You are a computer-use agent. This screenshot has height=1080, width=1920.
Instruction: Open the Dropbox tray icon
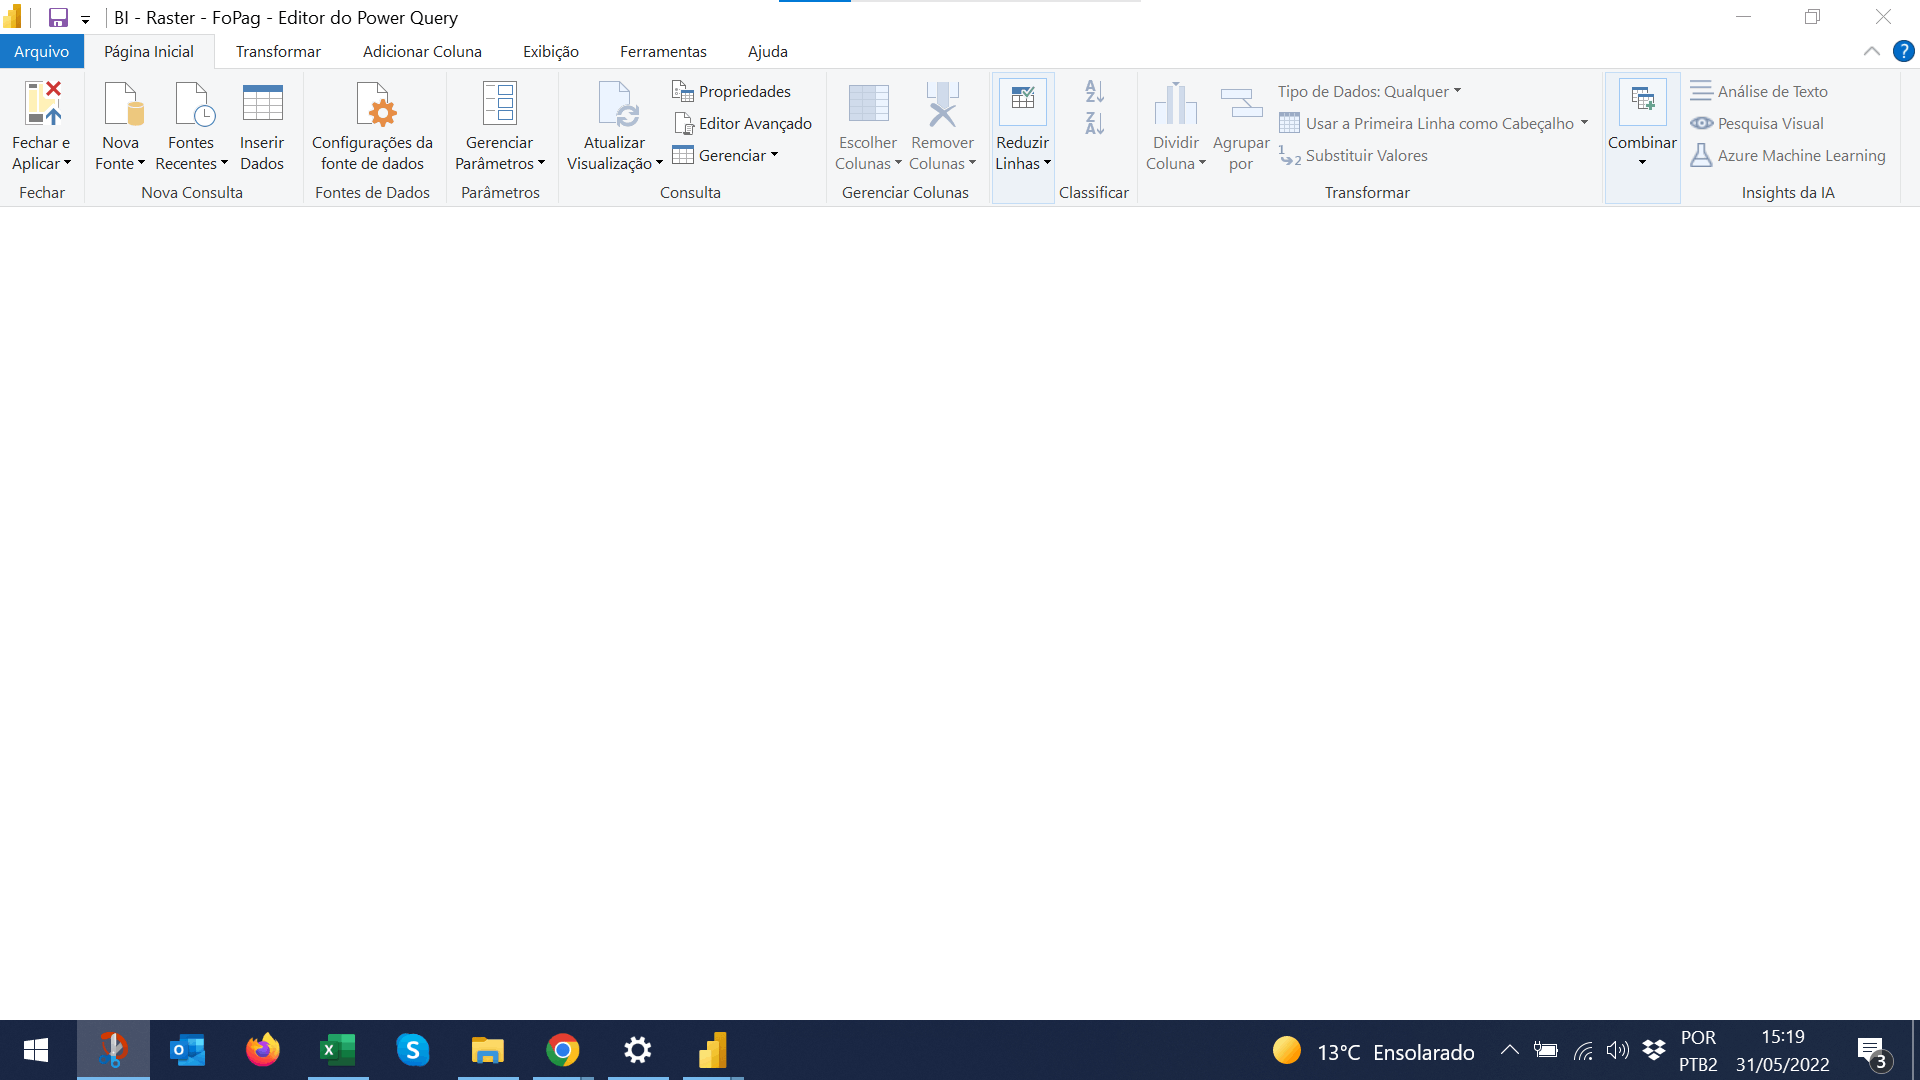point(1654,1050)
